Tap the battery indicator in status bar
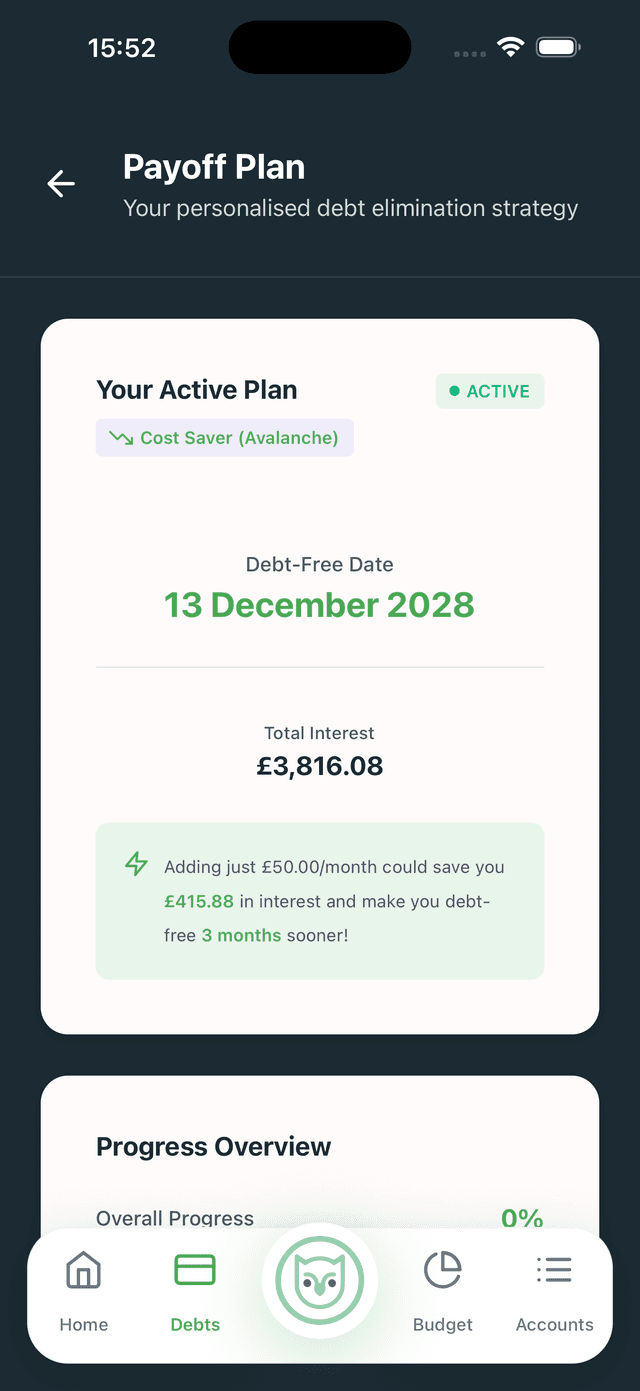The image size is (640, 1391). [x=558, y=47]
